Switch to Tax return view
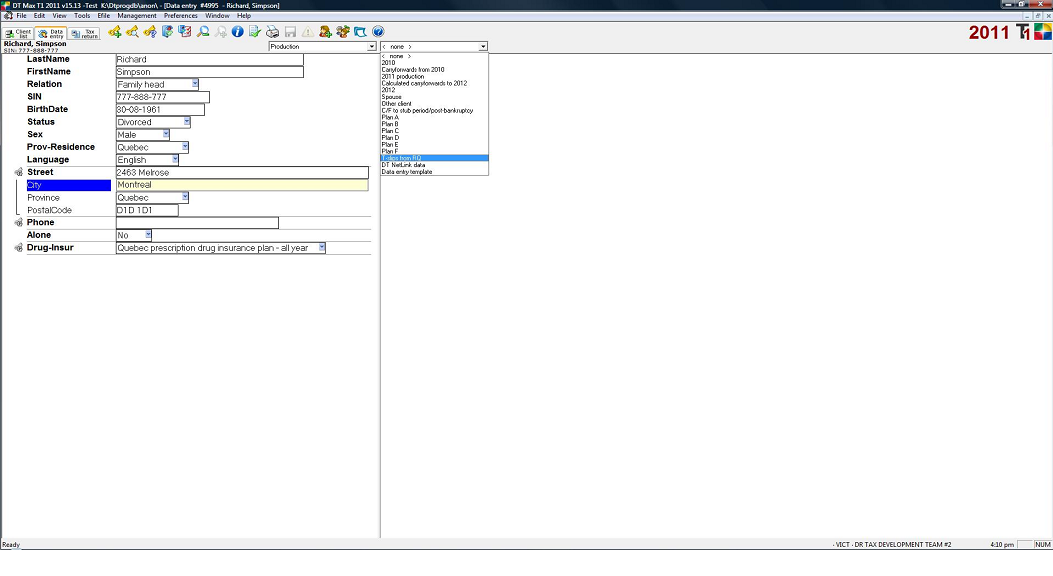The width and height of the screenshot is (1053, 576). [85, 33]
